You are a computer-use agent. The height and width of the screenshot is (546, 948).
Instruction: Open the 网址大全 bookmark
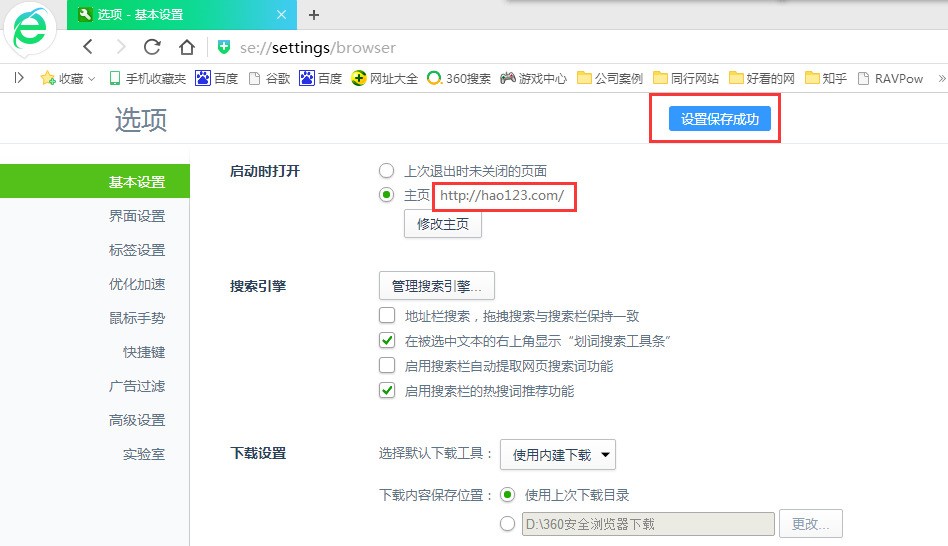tap(385, 78)
